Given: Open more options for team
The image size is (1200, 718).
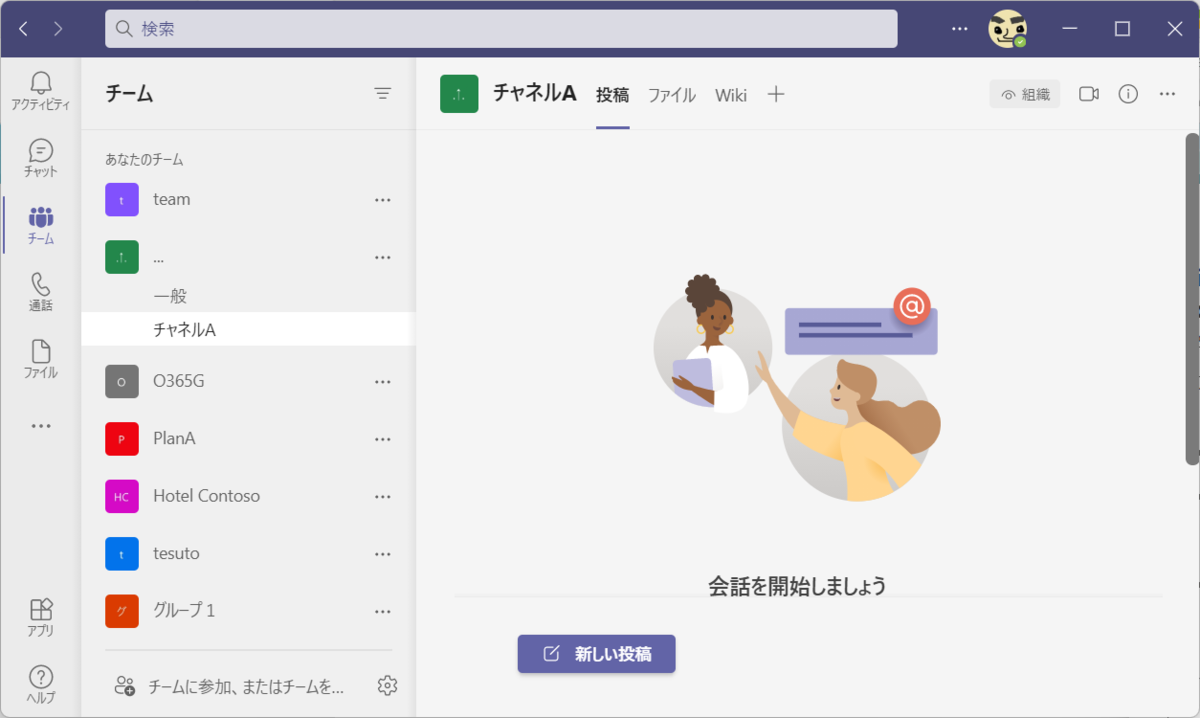Looking at the screenshot, I should pyautogui.click(x=382, y=200).
